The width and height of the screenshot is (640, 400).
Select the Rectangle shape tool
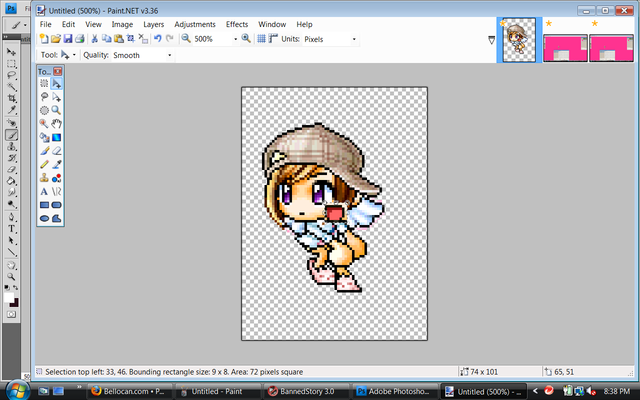point(44,205)
